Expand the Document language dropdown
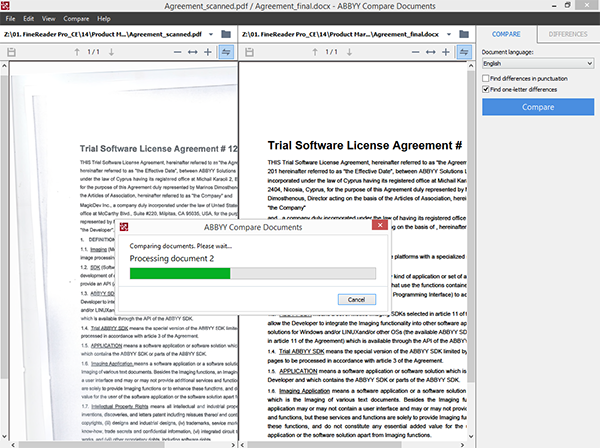600x448 pixels. (x=538, y=64)
